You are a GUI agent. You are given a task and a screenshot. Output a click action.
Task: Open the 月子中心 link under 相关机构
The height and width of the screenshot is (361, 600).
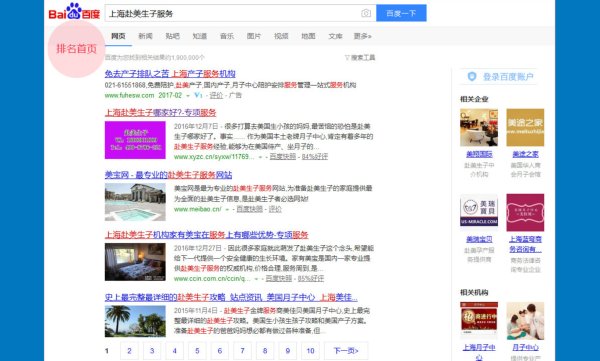[x=525, y=348]
